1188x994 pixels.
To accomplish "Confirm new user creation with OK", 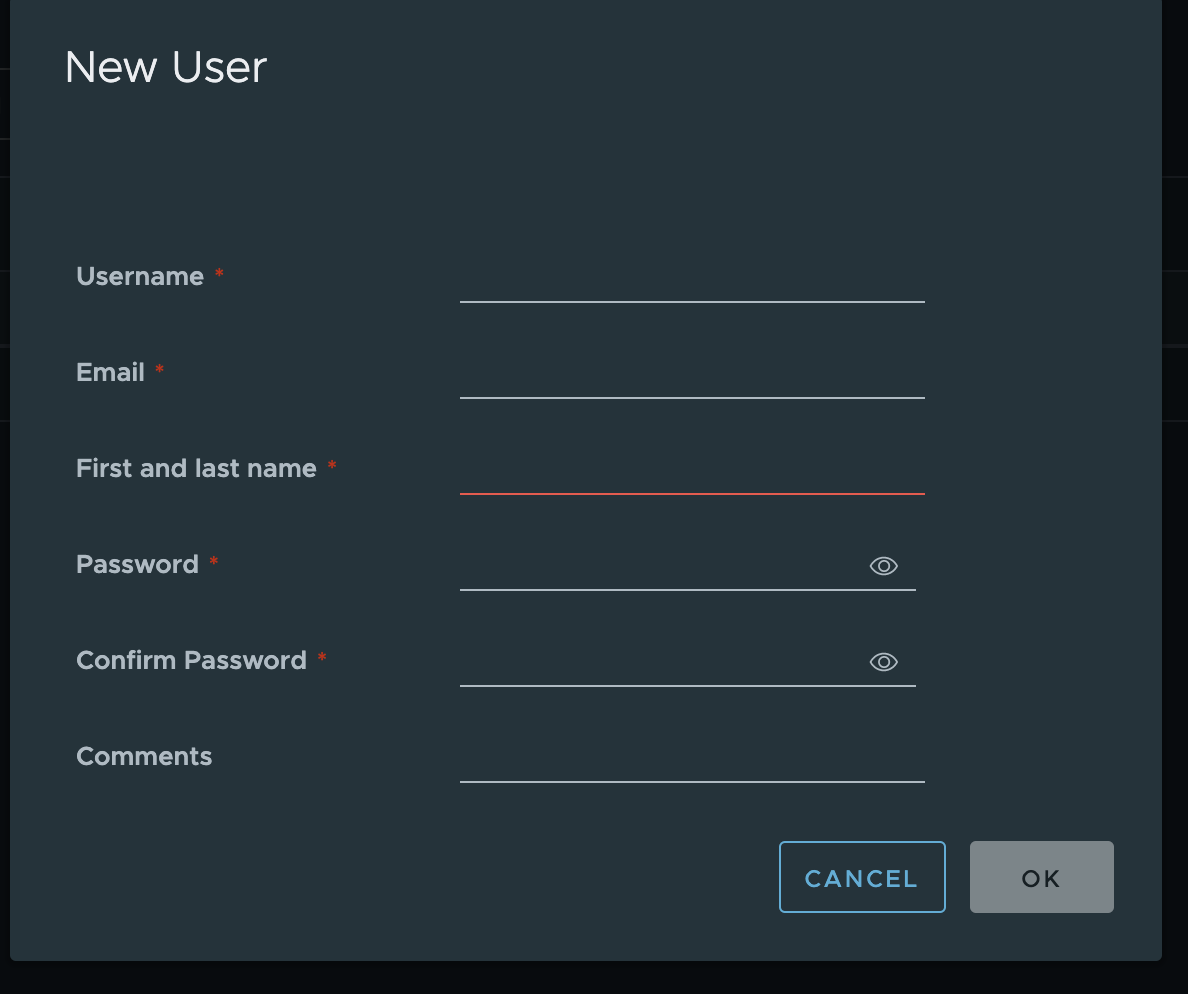I will click(1041, 877).
